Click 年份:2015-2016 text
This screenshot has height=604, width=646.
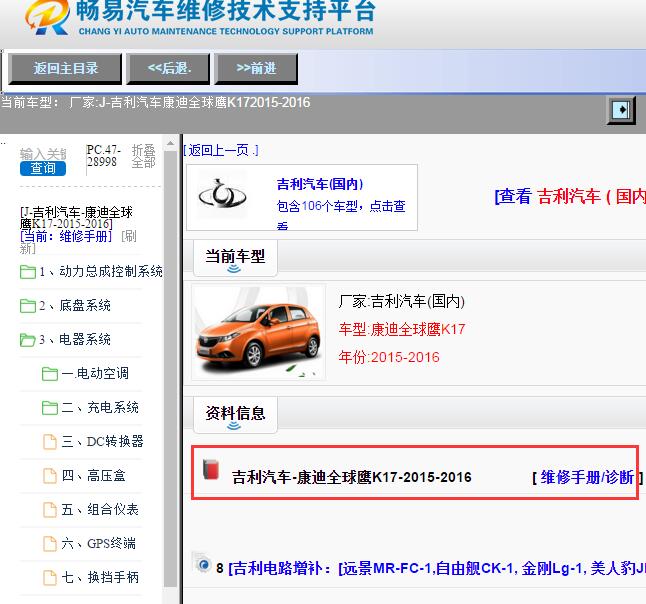[389, 357]
